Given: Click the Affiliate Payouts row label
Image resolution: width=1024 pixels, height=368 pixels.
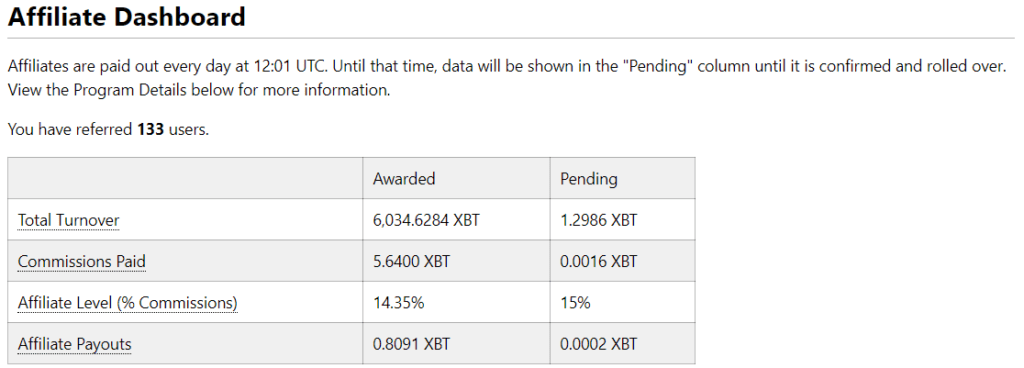Looking at the screenshot, I should pyautogui.click(x=74, y=344).
